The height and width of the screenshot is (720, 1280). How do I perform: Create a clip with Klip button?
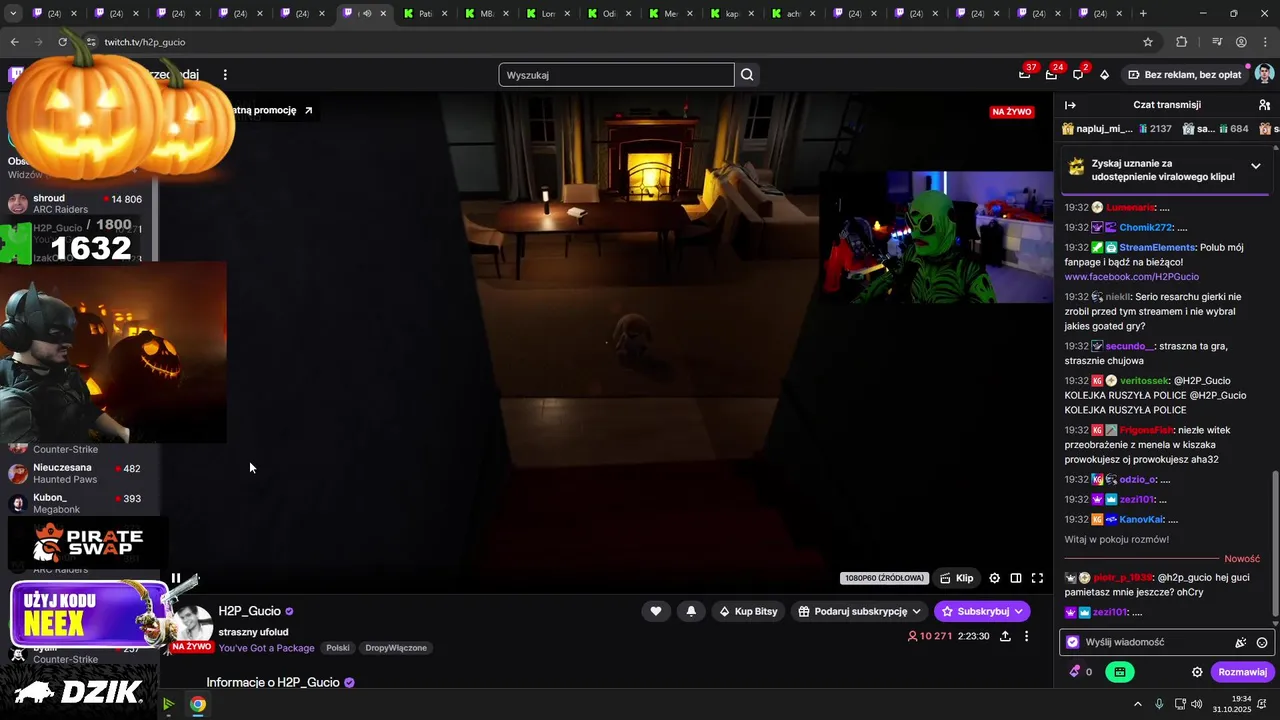(x=957, y=578)
